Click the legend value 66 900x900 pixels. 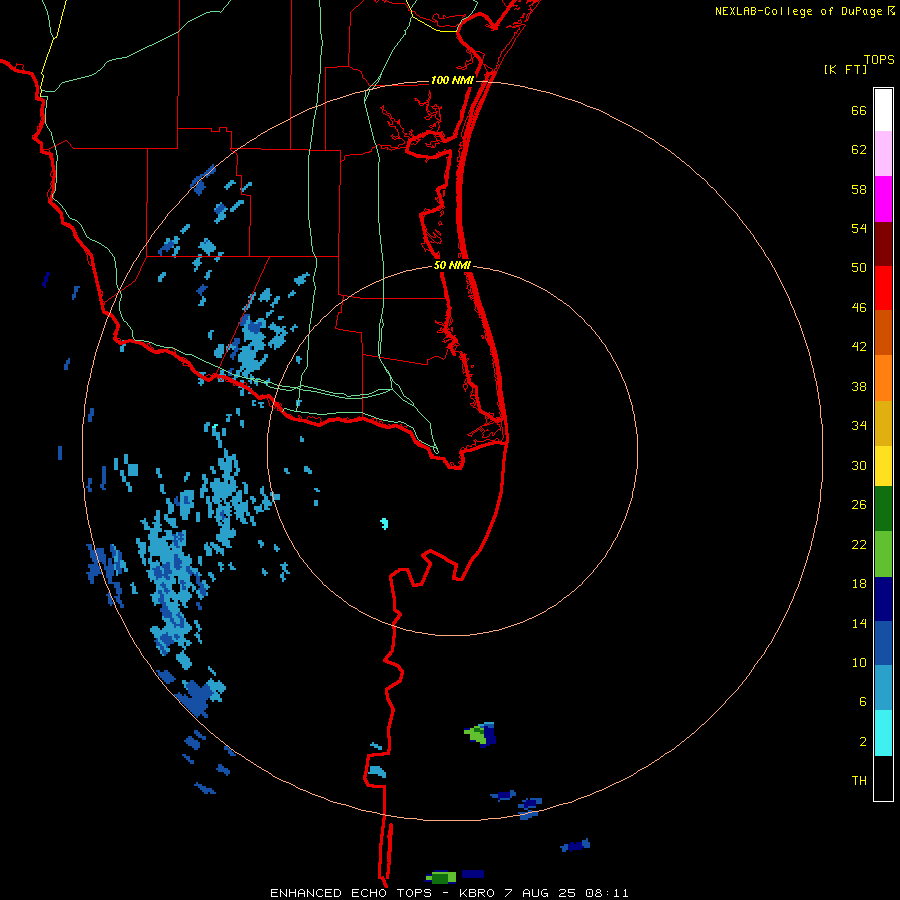coord(859,111)
